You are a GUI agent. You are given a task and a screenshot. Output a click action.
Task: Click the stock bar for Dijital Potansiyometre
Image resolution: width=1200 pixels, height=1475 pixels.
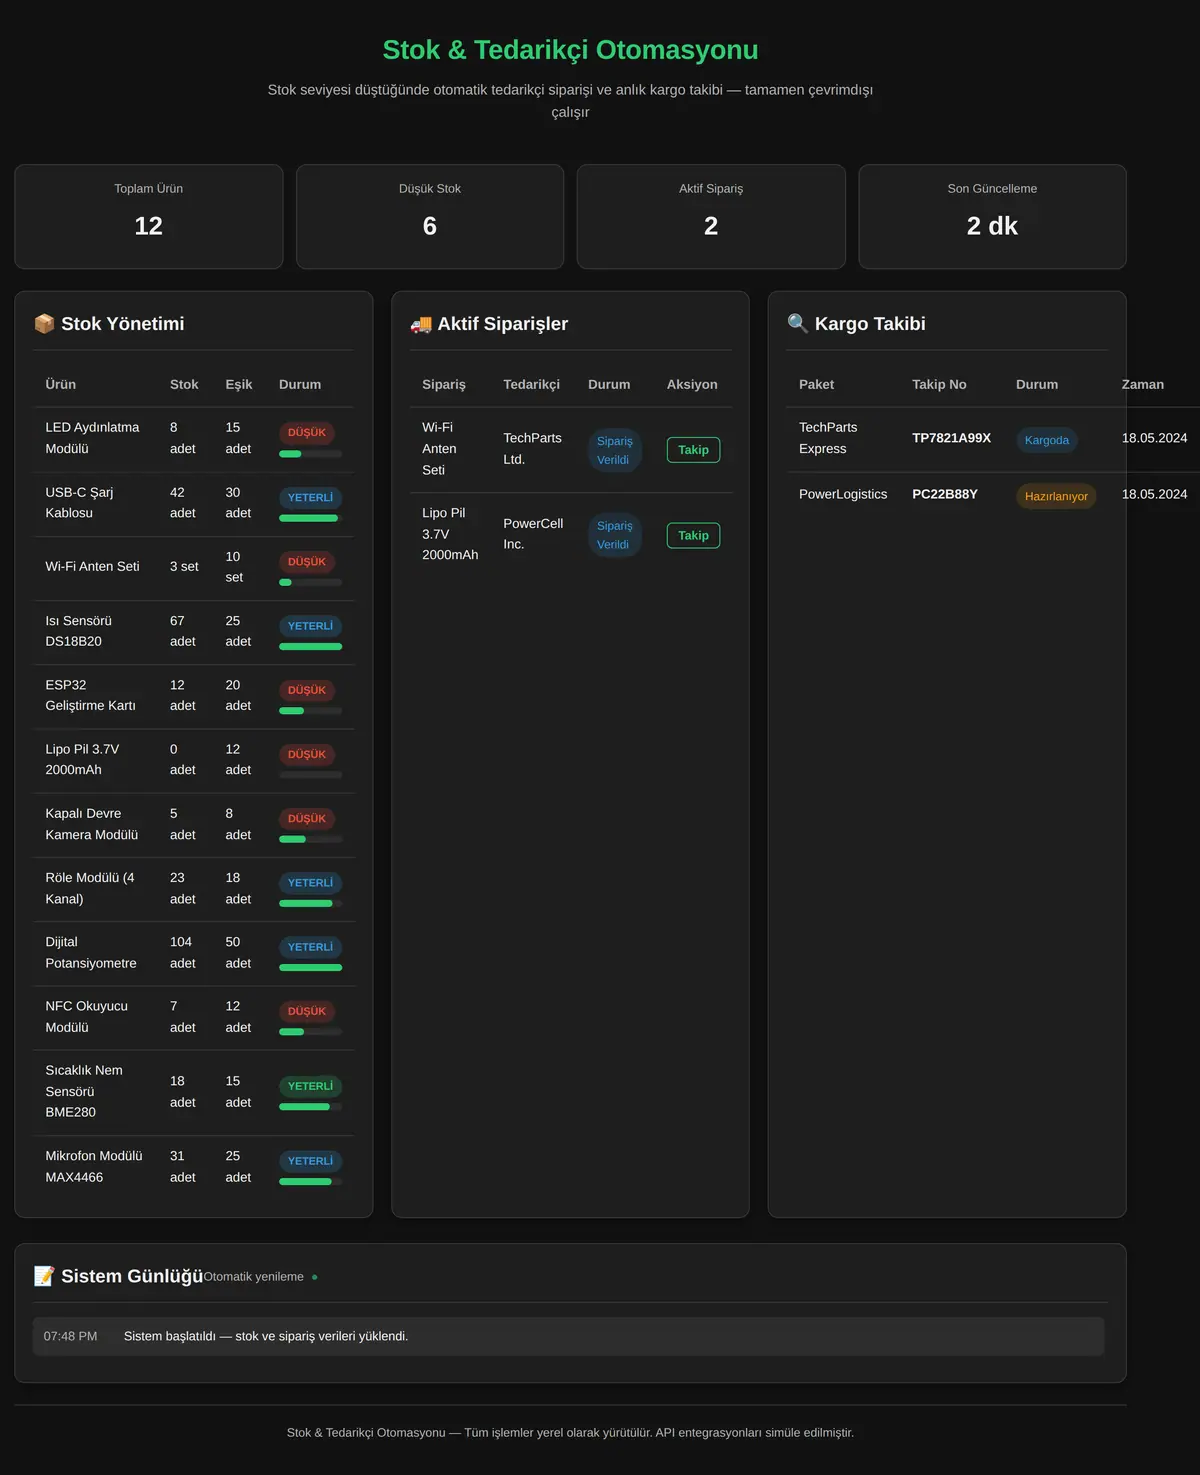[x=311, y=968]
